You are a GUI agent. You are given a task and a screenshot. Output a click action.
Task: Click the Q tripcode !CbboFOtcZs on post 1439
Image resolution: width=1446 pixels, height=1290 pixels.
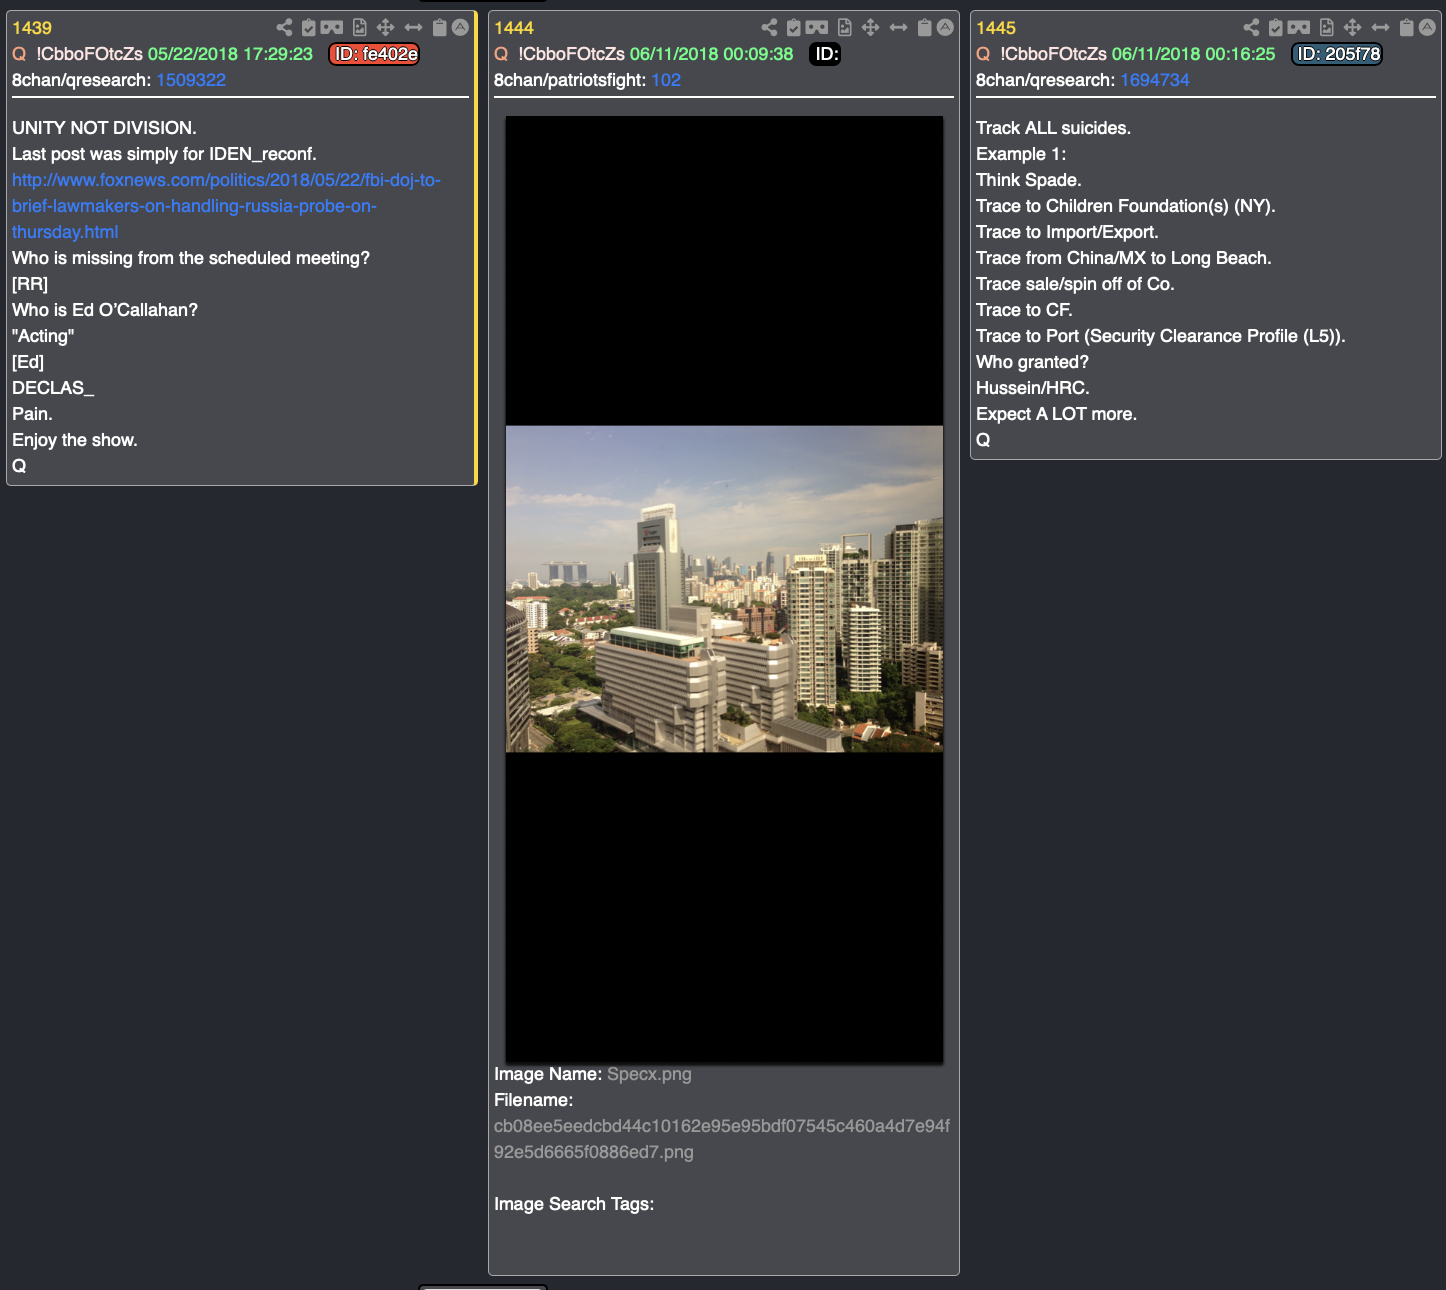pos(90,54)
